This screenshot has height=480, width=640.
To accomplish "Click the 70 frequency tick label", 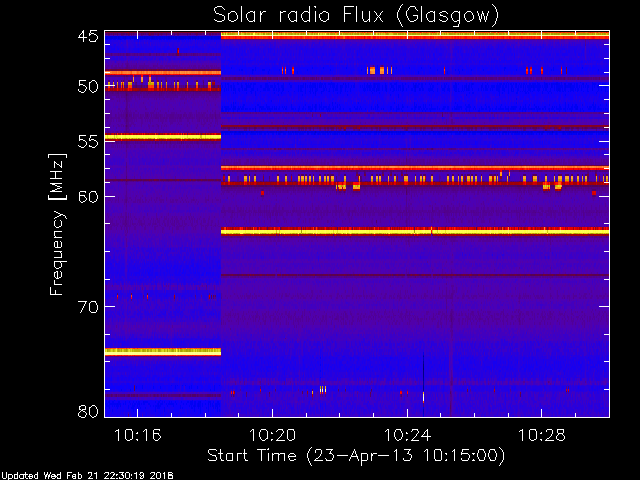I will [88, 307].
